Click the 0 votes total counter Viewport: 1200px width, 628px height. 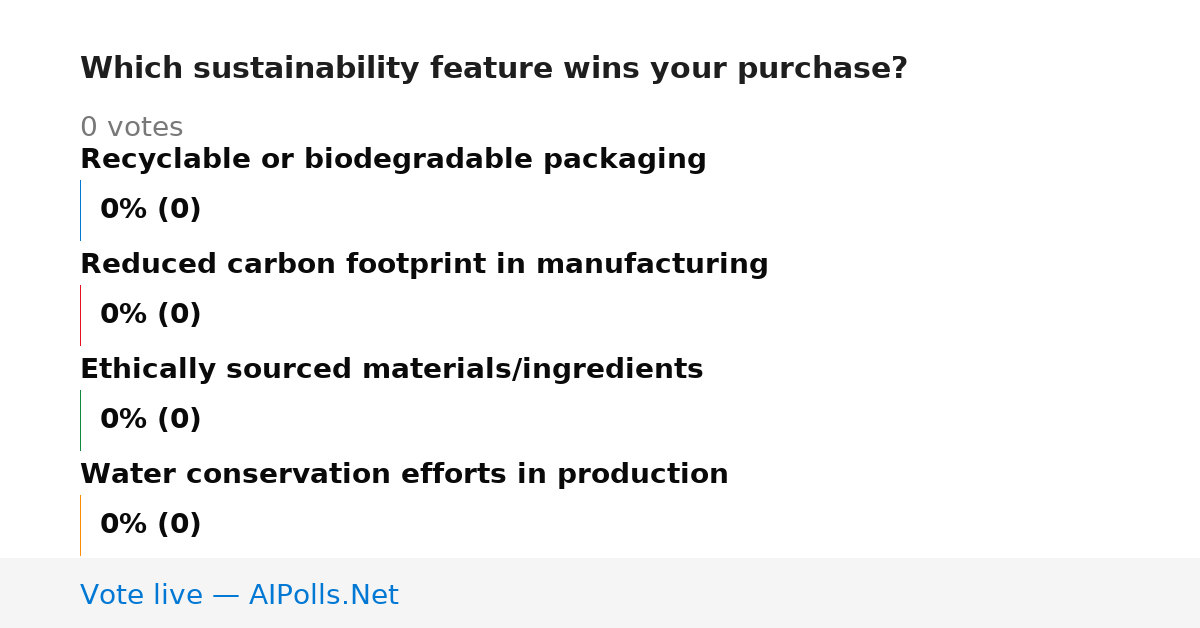[131, 128]
